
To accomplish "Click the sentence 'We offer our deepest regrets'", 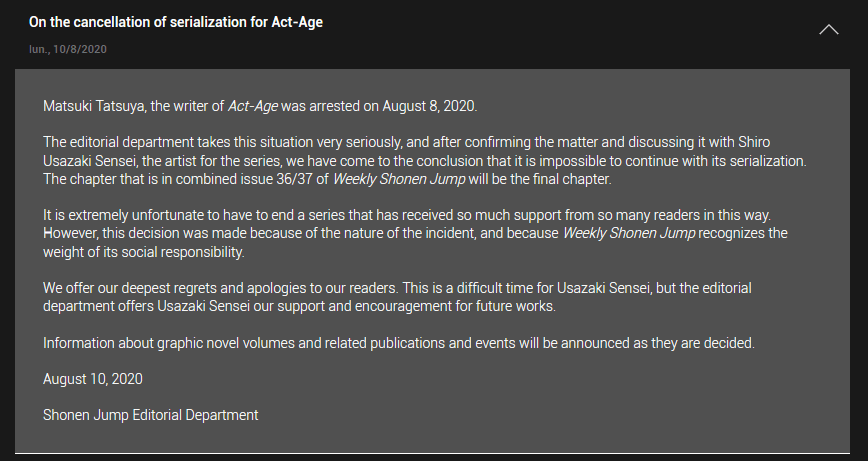I will [220, 288].
